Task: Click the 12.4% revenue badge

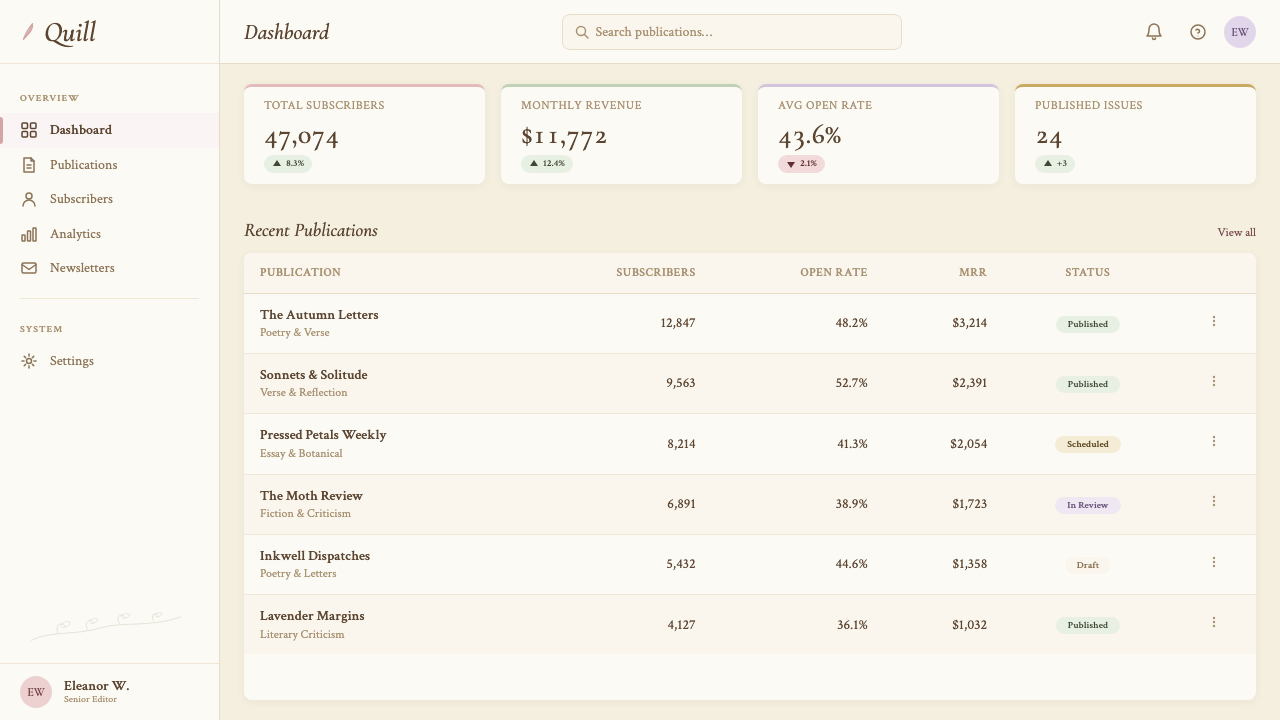Action: [547, 164]
